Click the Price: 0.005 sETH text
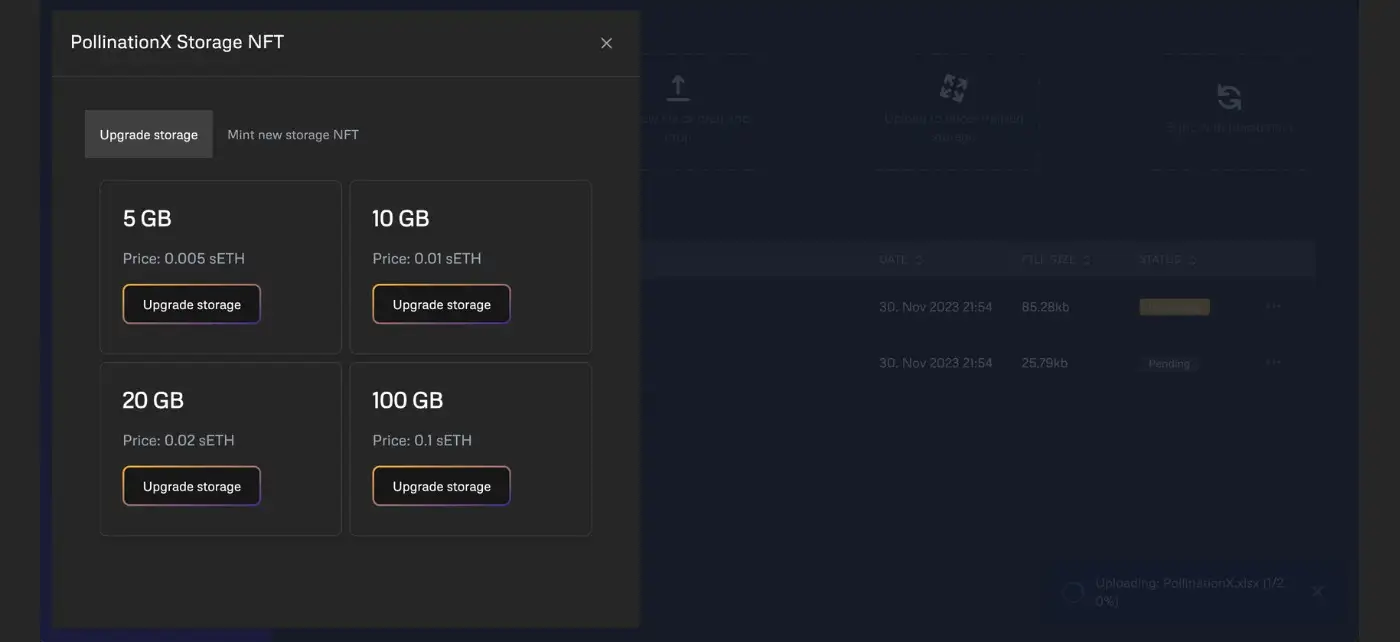The width and height of the screenshot is (1400, 642). point(184,258)
